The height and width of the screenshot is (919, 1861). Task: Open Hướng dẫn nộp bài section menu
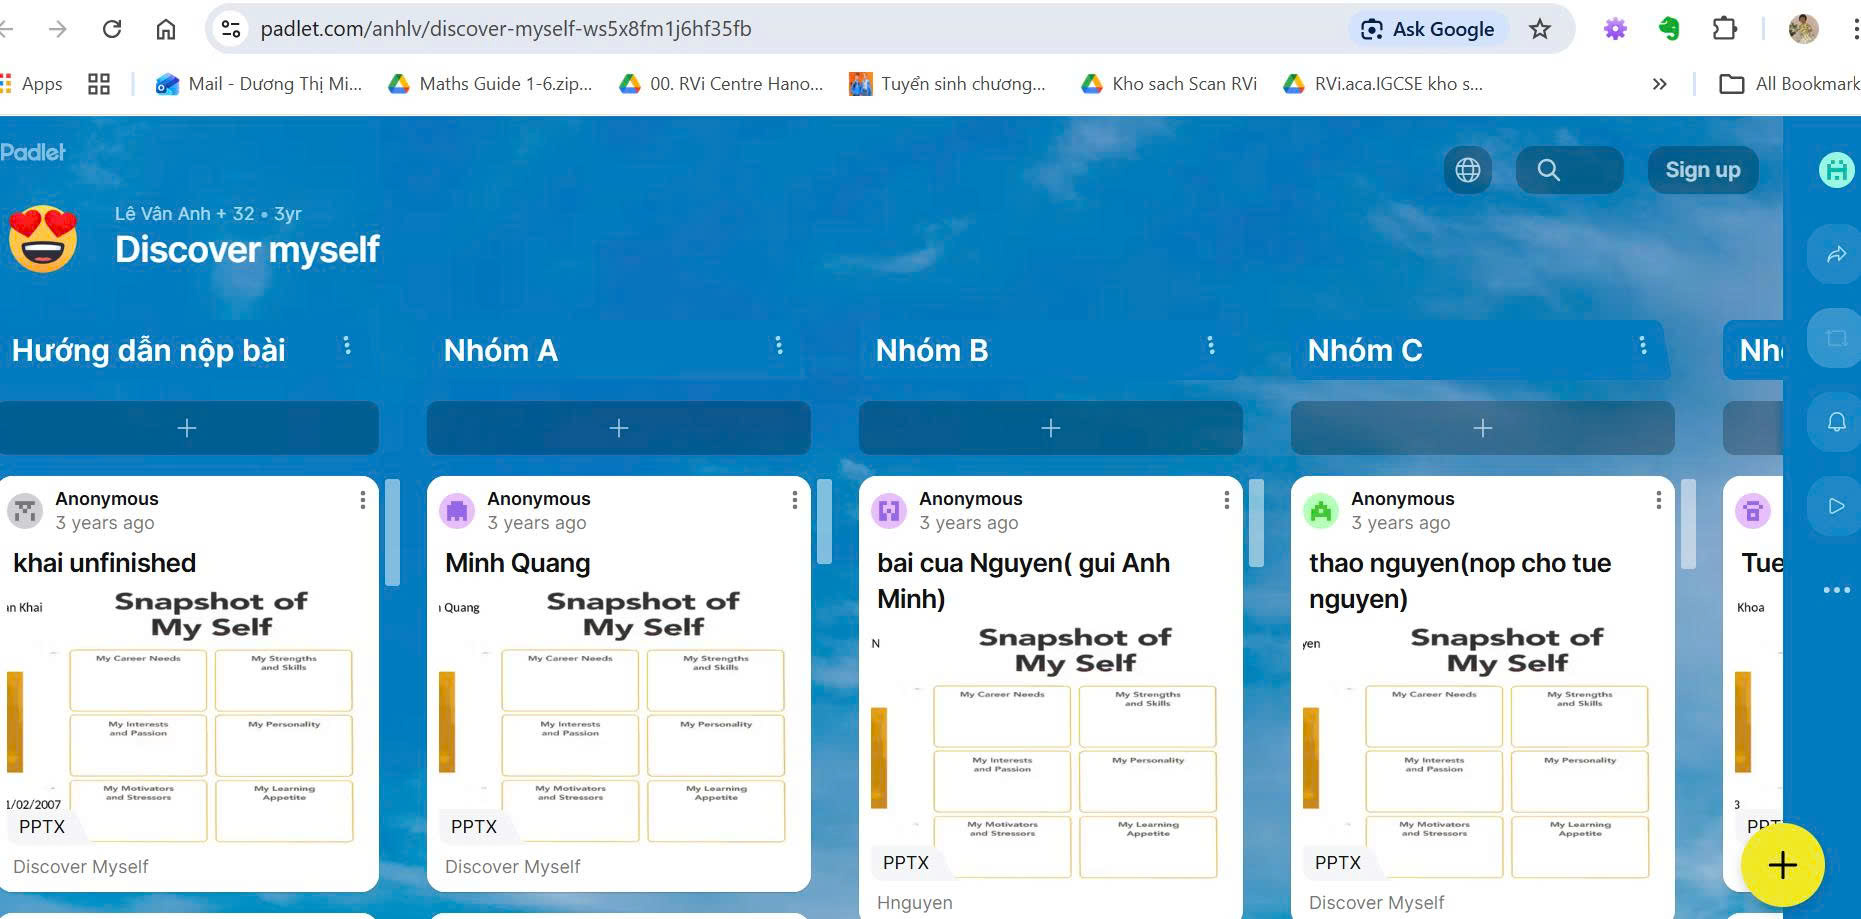point(347,346)
